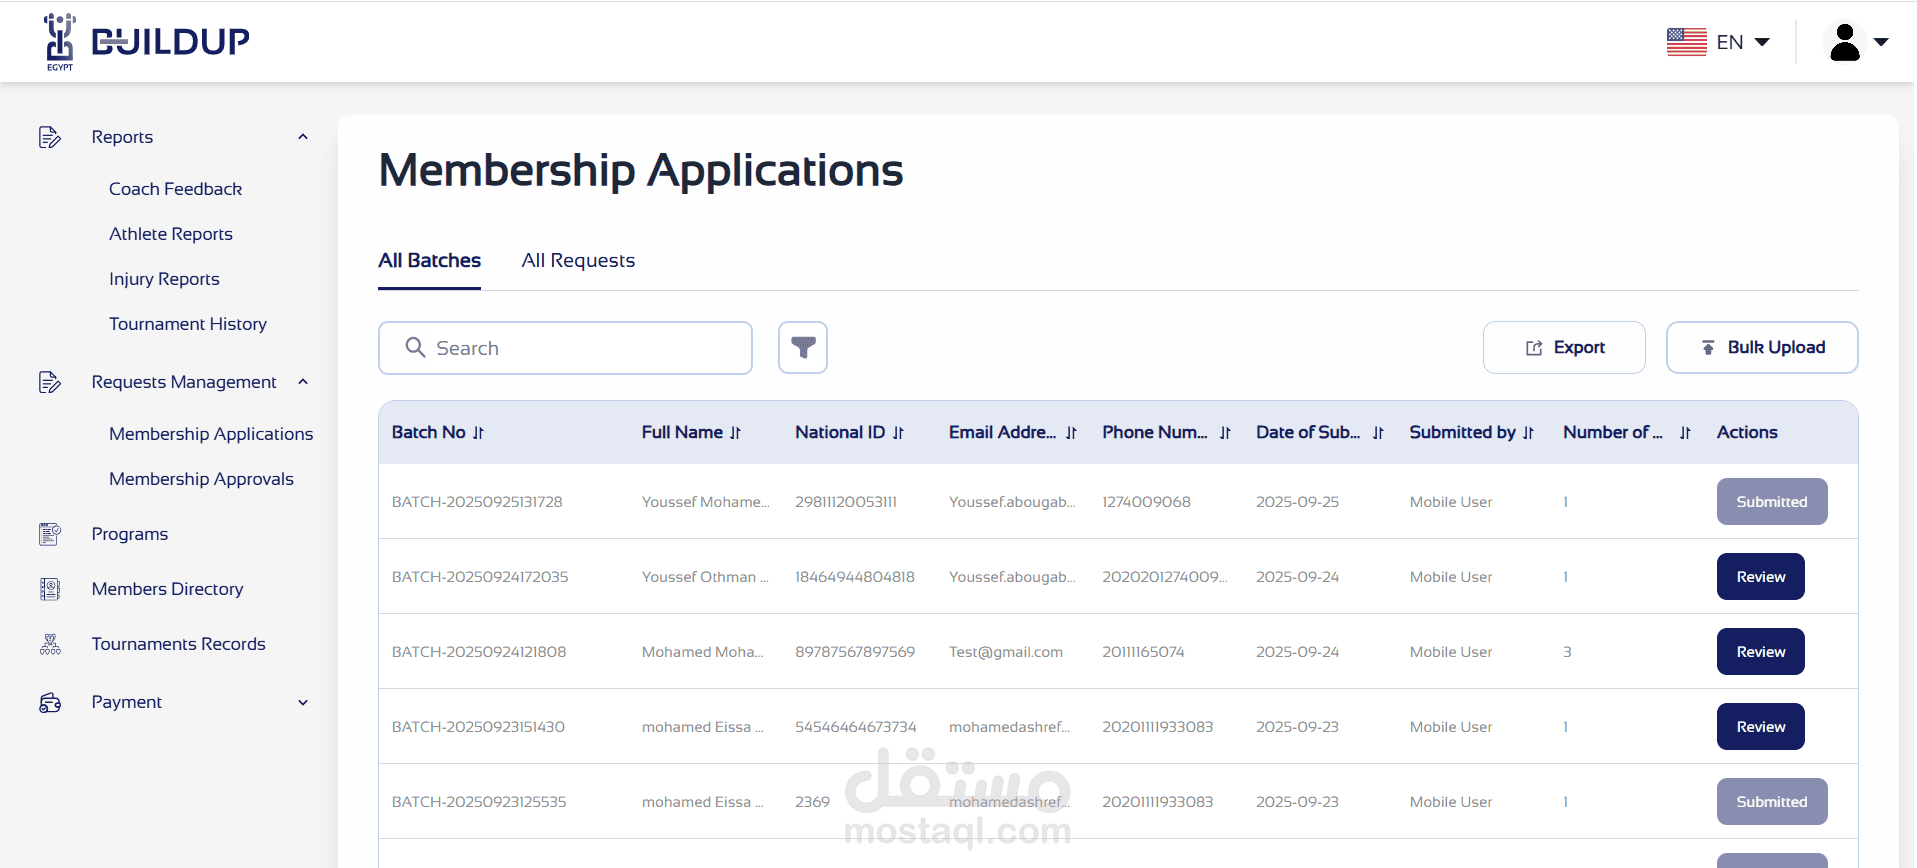Click Submitted button for BATCH-20250925131728
The image size is (1917, 868).
click(1772, 502)
